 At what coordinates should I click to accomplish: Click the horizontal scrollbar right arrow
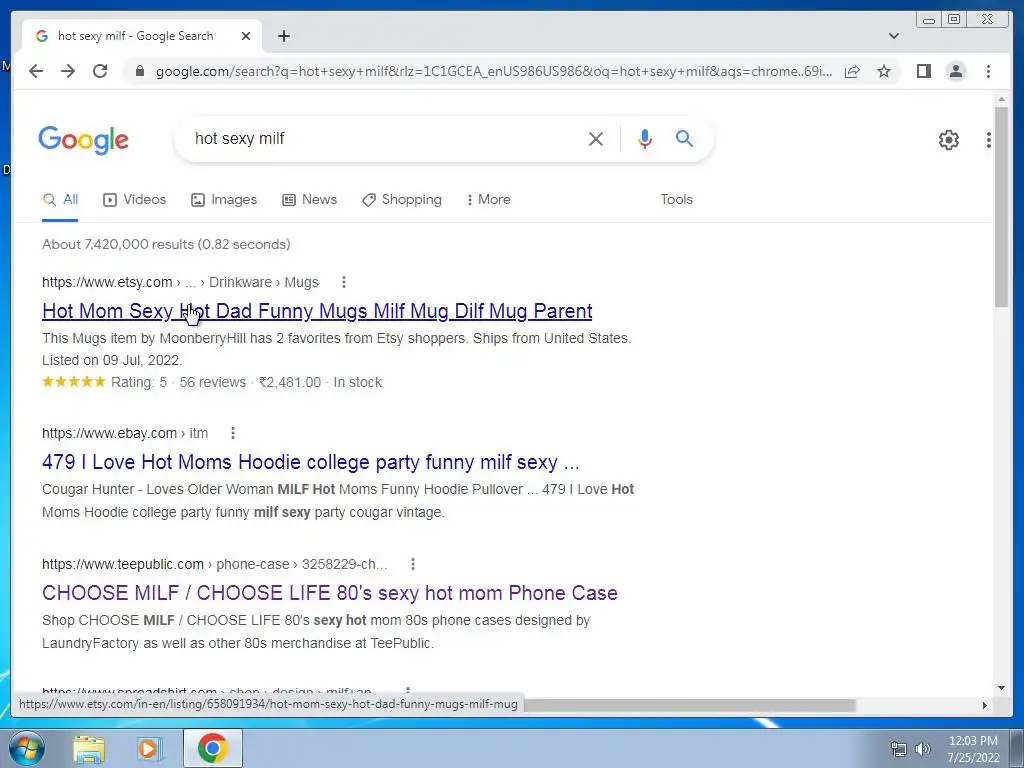(985, 705)
